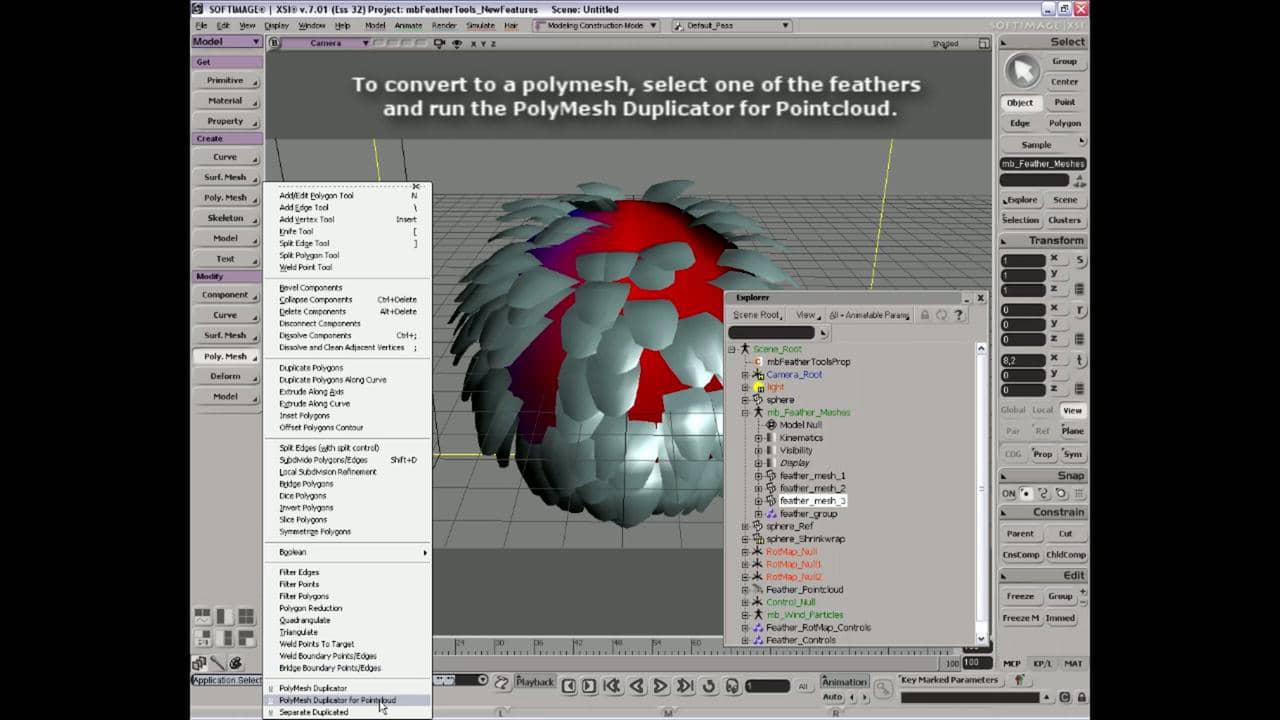Click the first layout icon at bottom left

pos(202,617)
